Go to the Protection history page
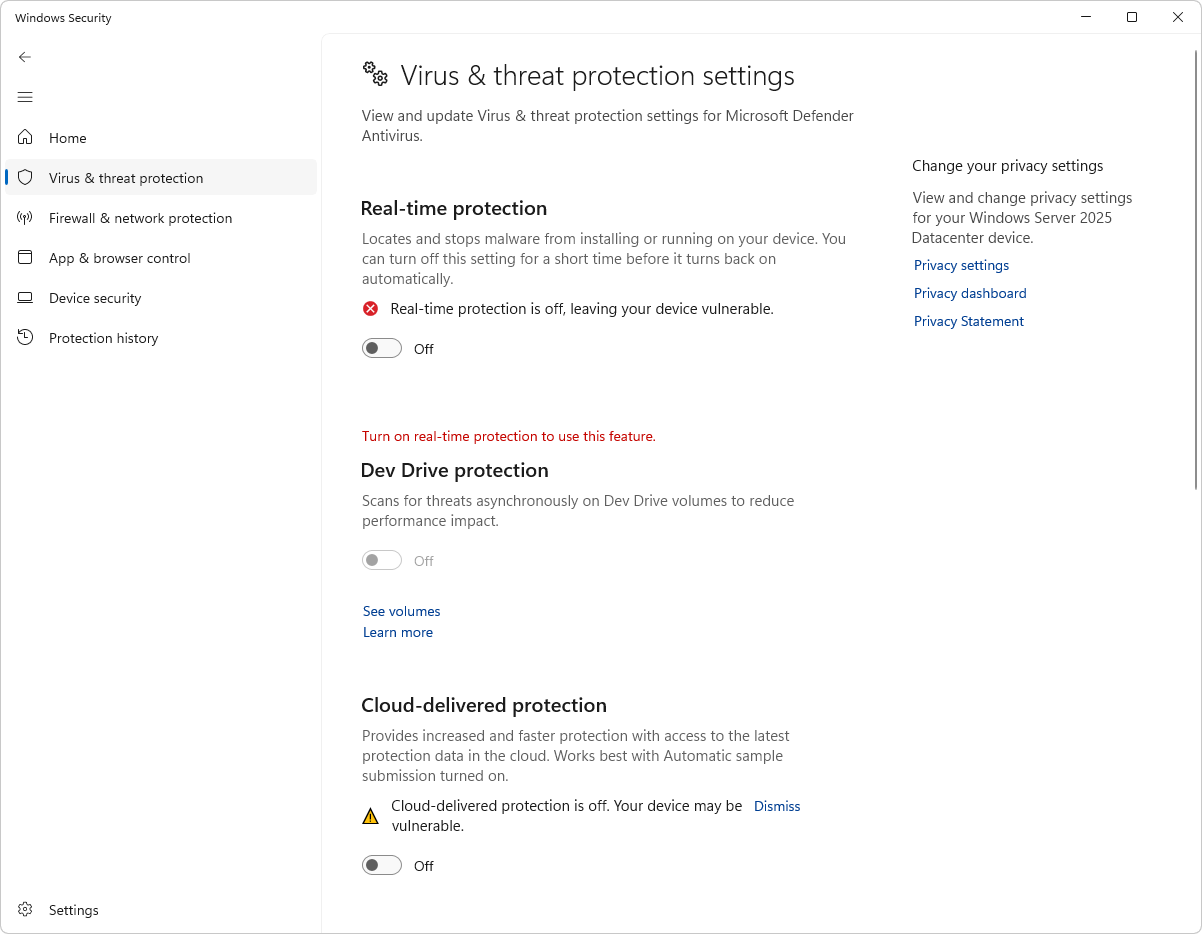 click(103, 338)
